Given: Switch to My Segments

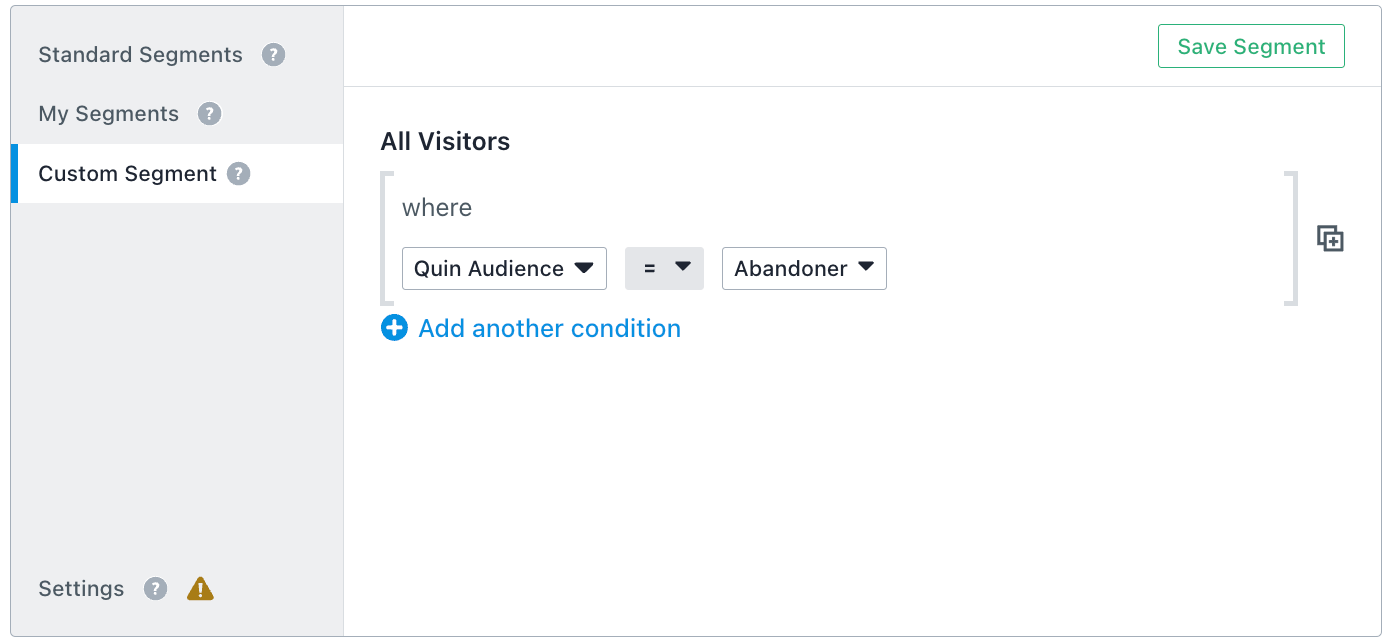Looking at the screenshot, I should tap(108, 114).
